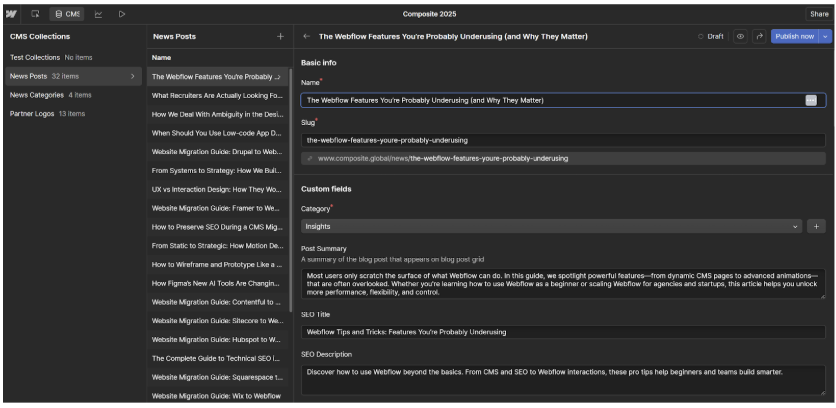The width and height of the screenshot is (836, 408).
Task: Open 'How to Preserve SEO During' post
Action: [218, 227]
